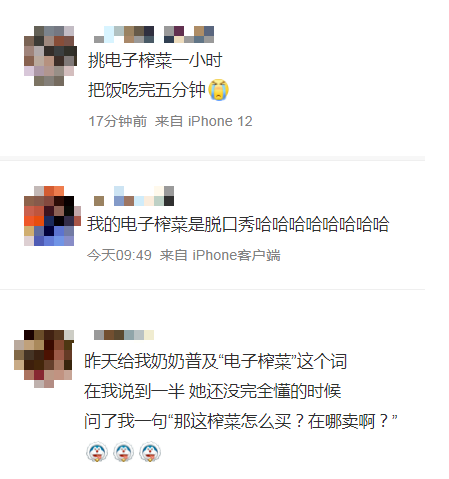
Task: Click the second commenter's blurred username
Action: [134, 196]
